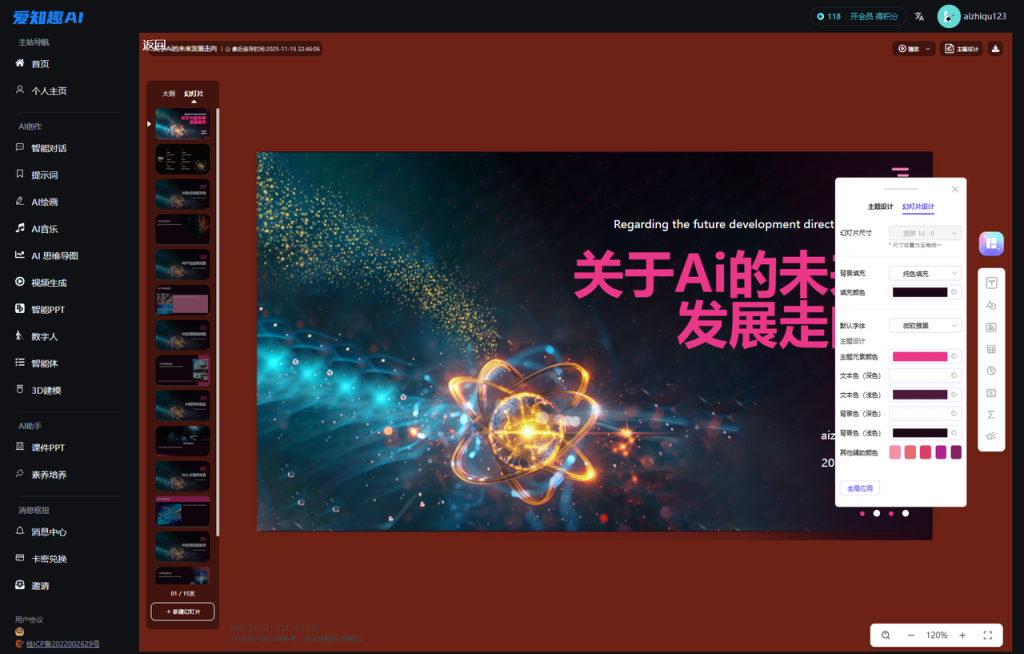Open the 背景填充 fill type dropdown
1024x654 pixels.
(925, 273)
